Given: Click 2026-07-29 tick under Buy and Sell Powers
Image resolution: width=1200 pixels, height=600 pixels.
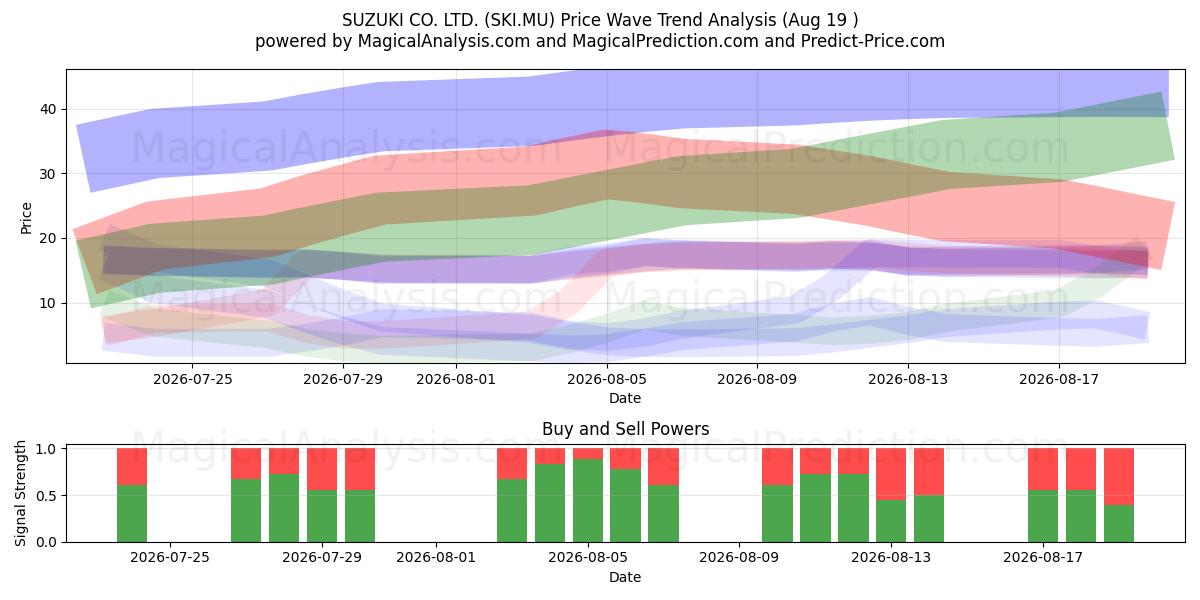Looking at the screenshot, I should pyautogui.click(x=322, y=557).
